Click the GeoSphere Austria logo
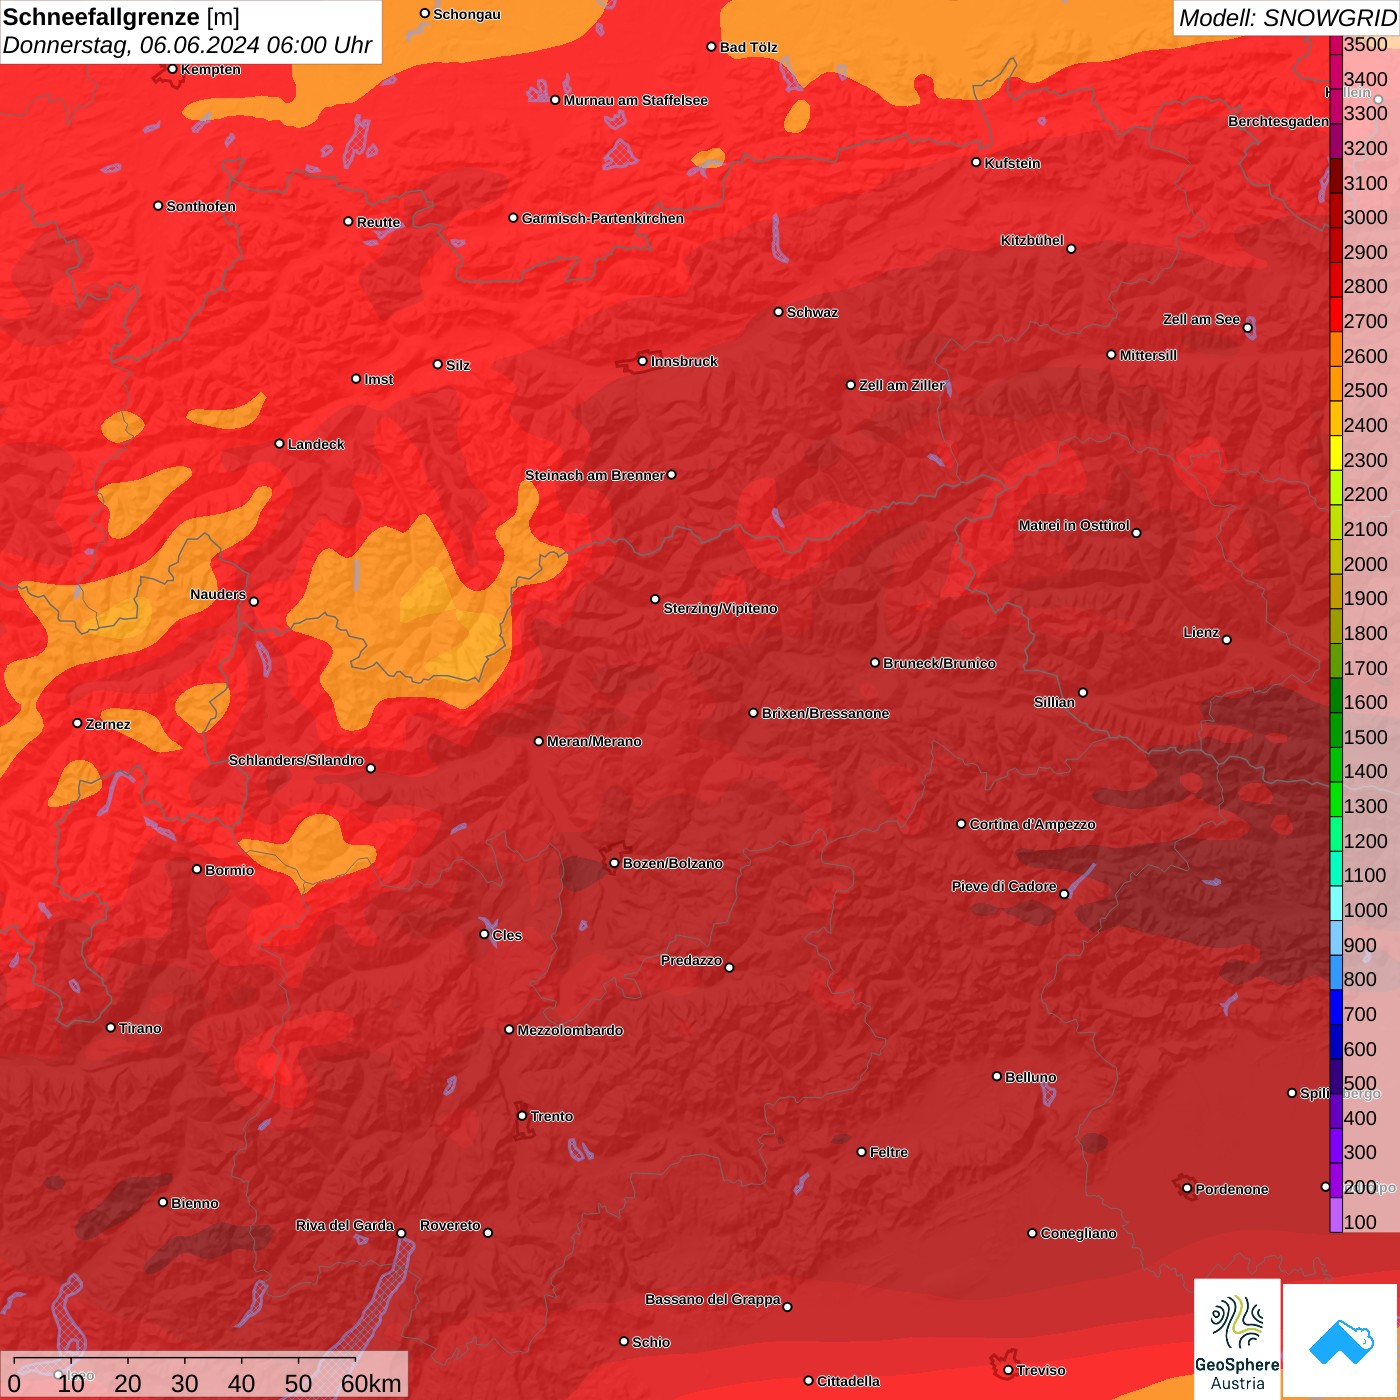The image size is (1400, 1400). tap(1237, 1341)
